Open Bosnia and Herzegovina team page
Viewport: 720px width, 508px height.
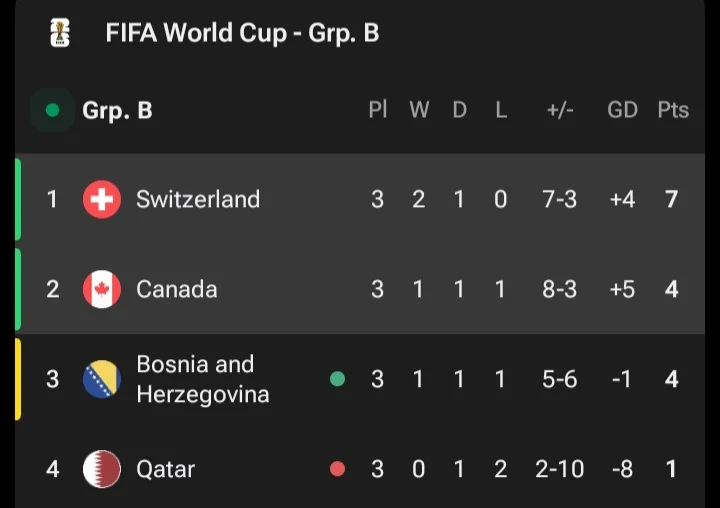[202, 379]
